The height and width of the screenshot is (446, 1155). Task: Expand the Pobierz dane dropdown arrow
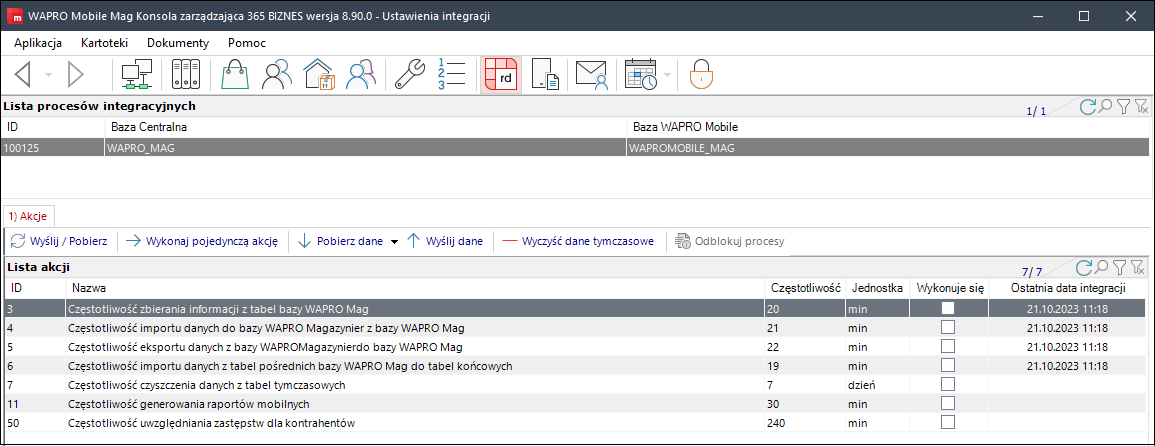(394, 241)
